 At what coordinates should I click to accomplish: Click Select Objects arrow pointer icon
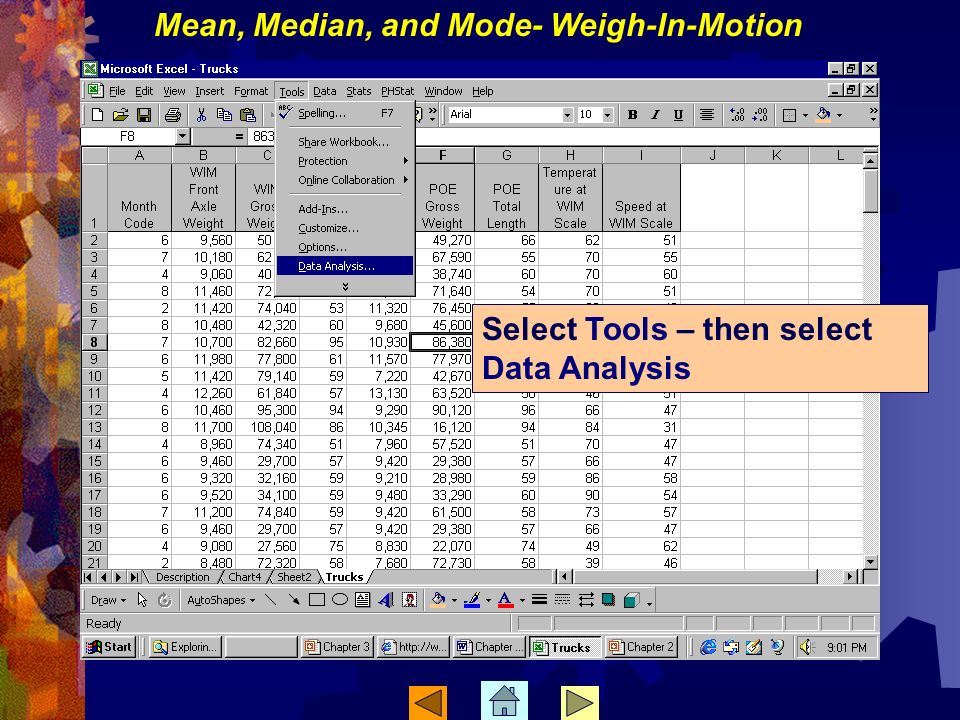[142, 601]
